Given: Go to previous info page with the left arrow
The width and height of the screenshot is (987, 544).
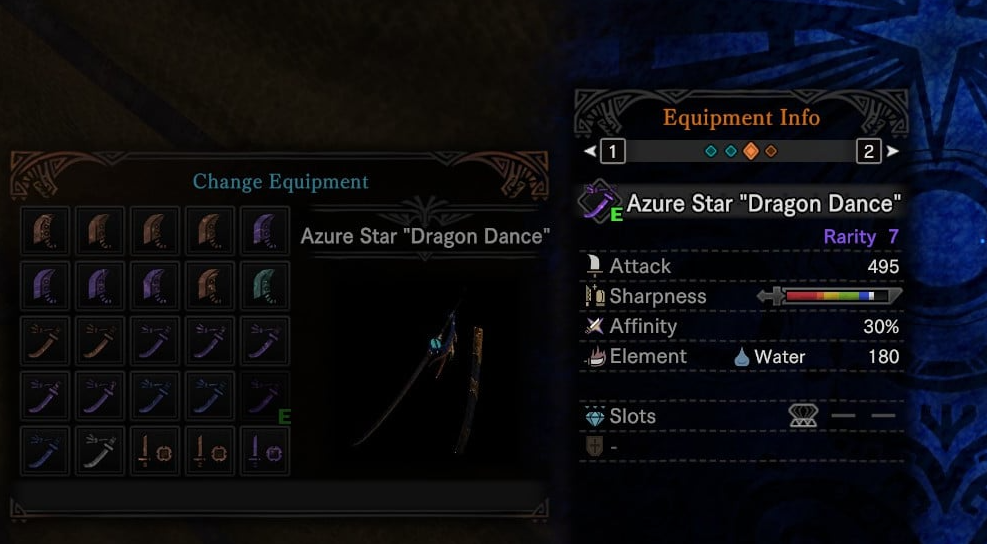Looking at the screenshot, I should point(589,152).
